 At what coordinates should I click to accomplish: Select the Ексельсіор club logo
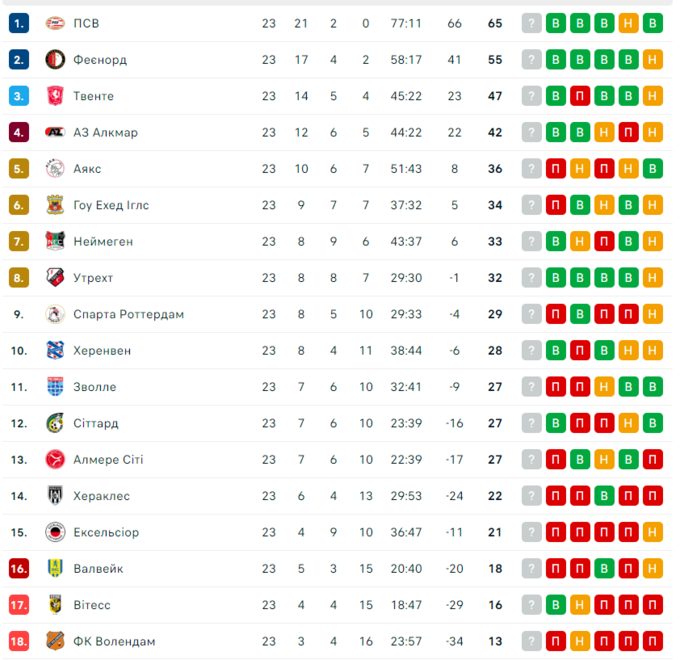point(55,532)
